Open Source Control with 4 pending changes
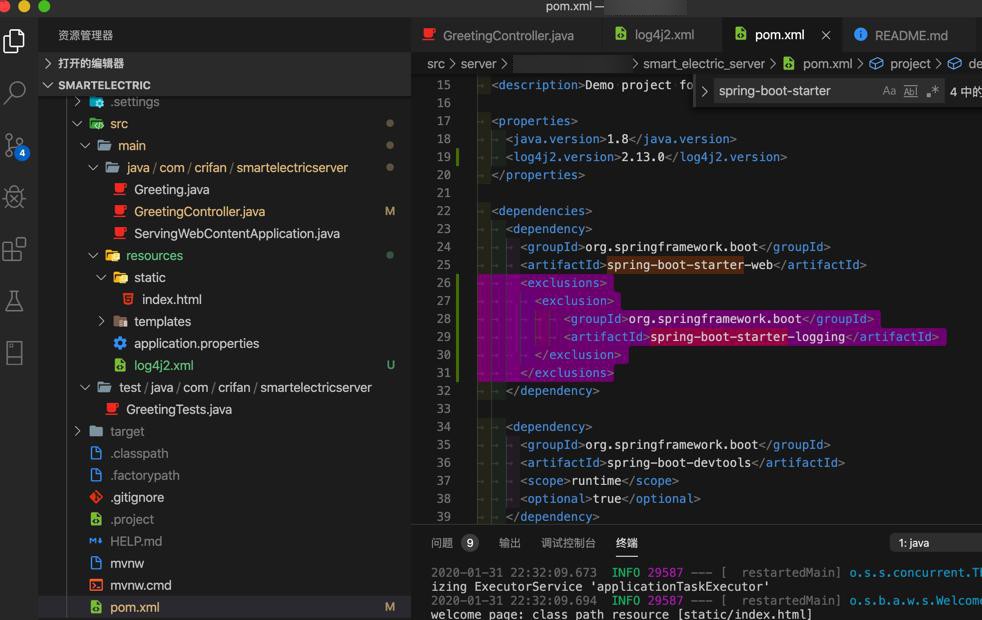982x620 pixels. click(15, 145)
